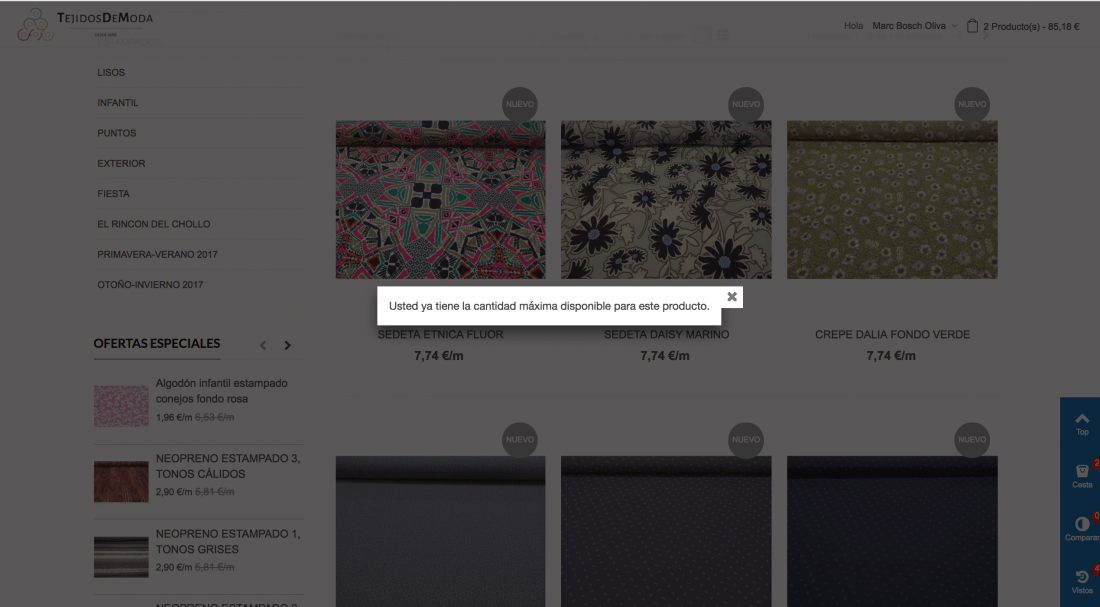
Task: Open cart summary 2 Producto(s) - 85,18 €
Action: (x=1031, y=27)
